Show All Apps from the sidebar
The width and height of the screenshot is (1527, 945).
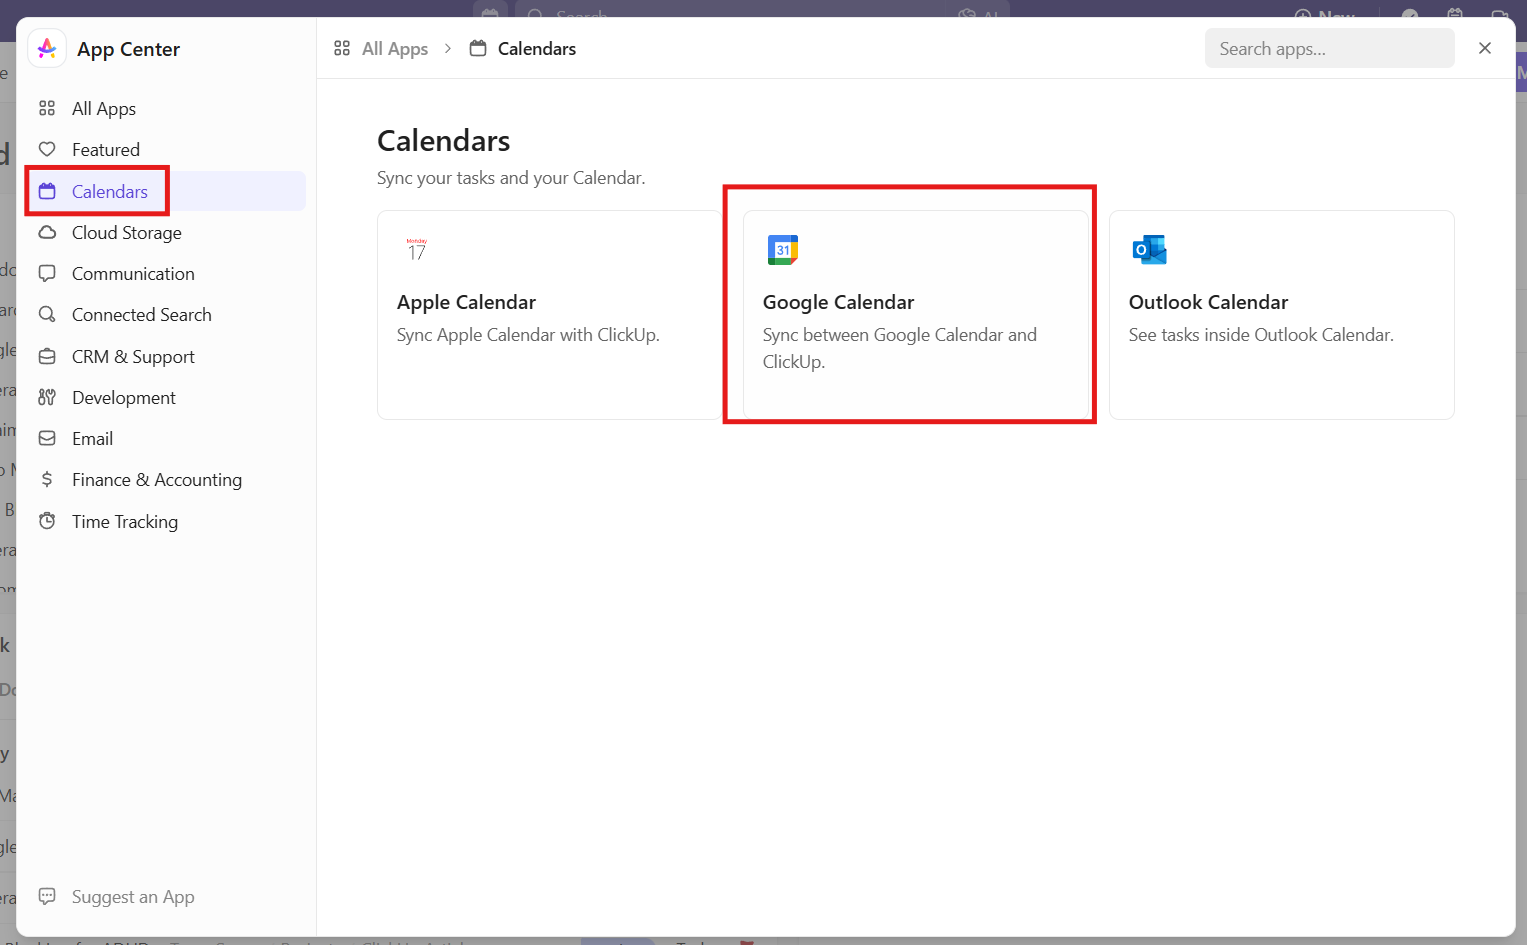pos(103,109)
